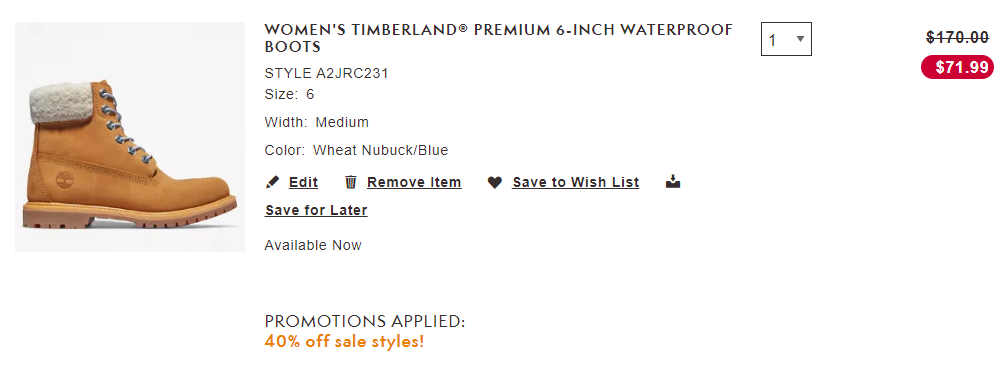Viewport: 1004px width, 374px height.
Task: Open the Edit link for this item
Action: pyautogui.click(x=304, y=183)
